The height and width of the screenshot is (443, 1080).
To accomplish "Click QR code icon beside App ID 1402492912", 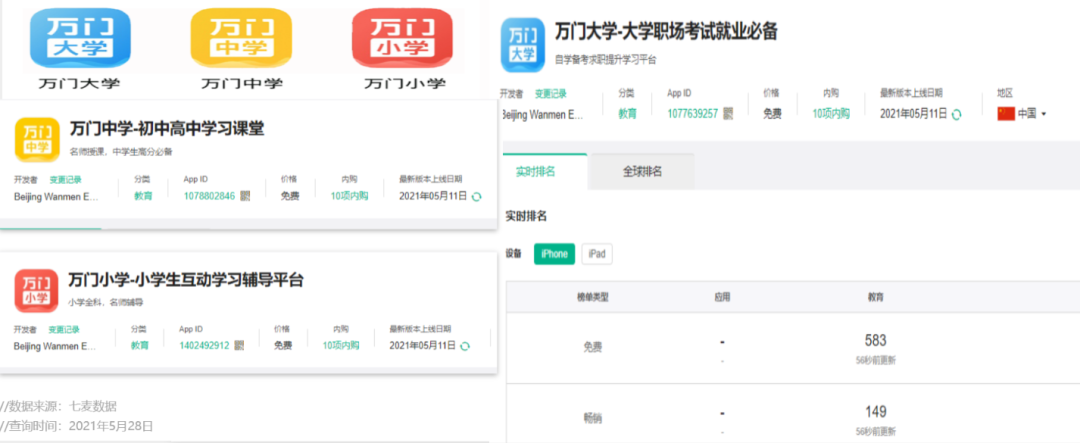I will [240, 346].
